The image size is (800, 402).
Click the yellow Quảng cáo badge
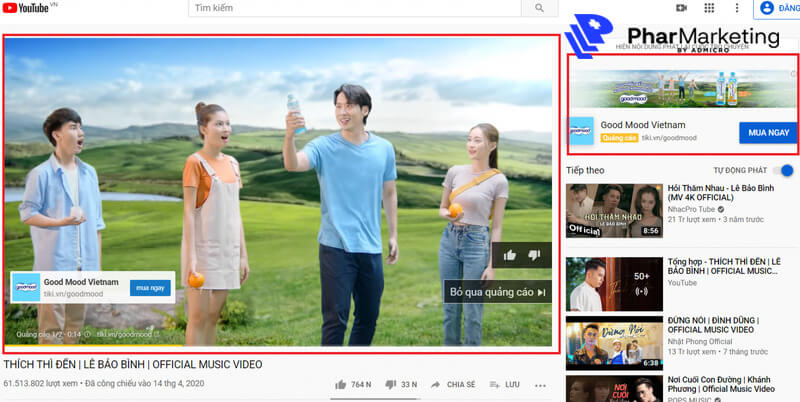pos(619,138)
